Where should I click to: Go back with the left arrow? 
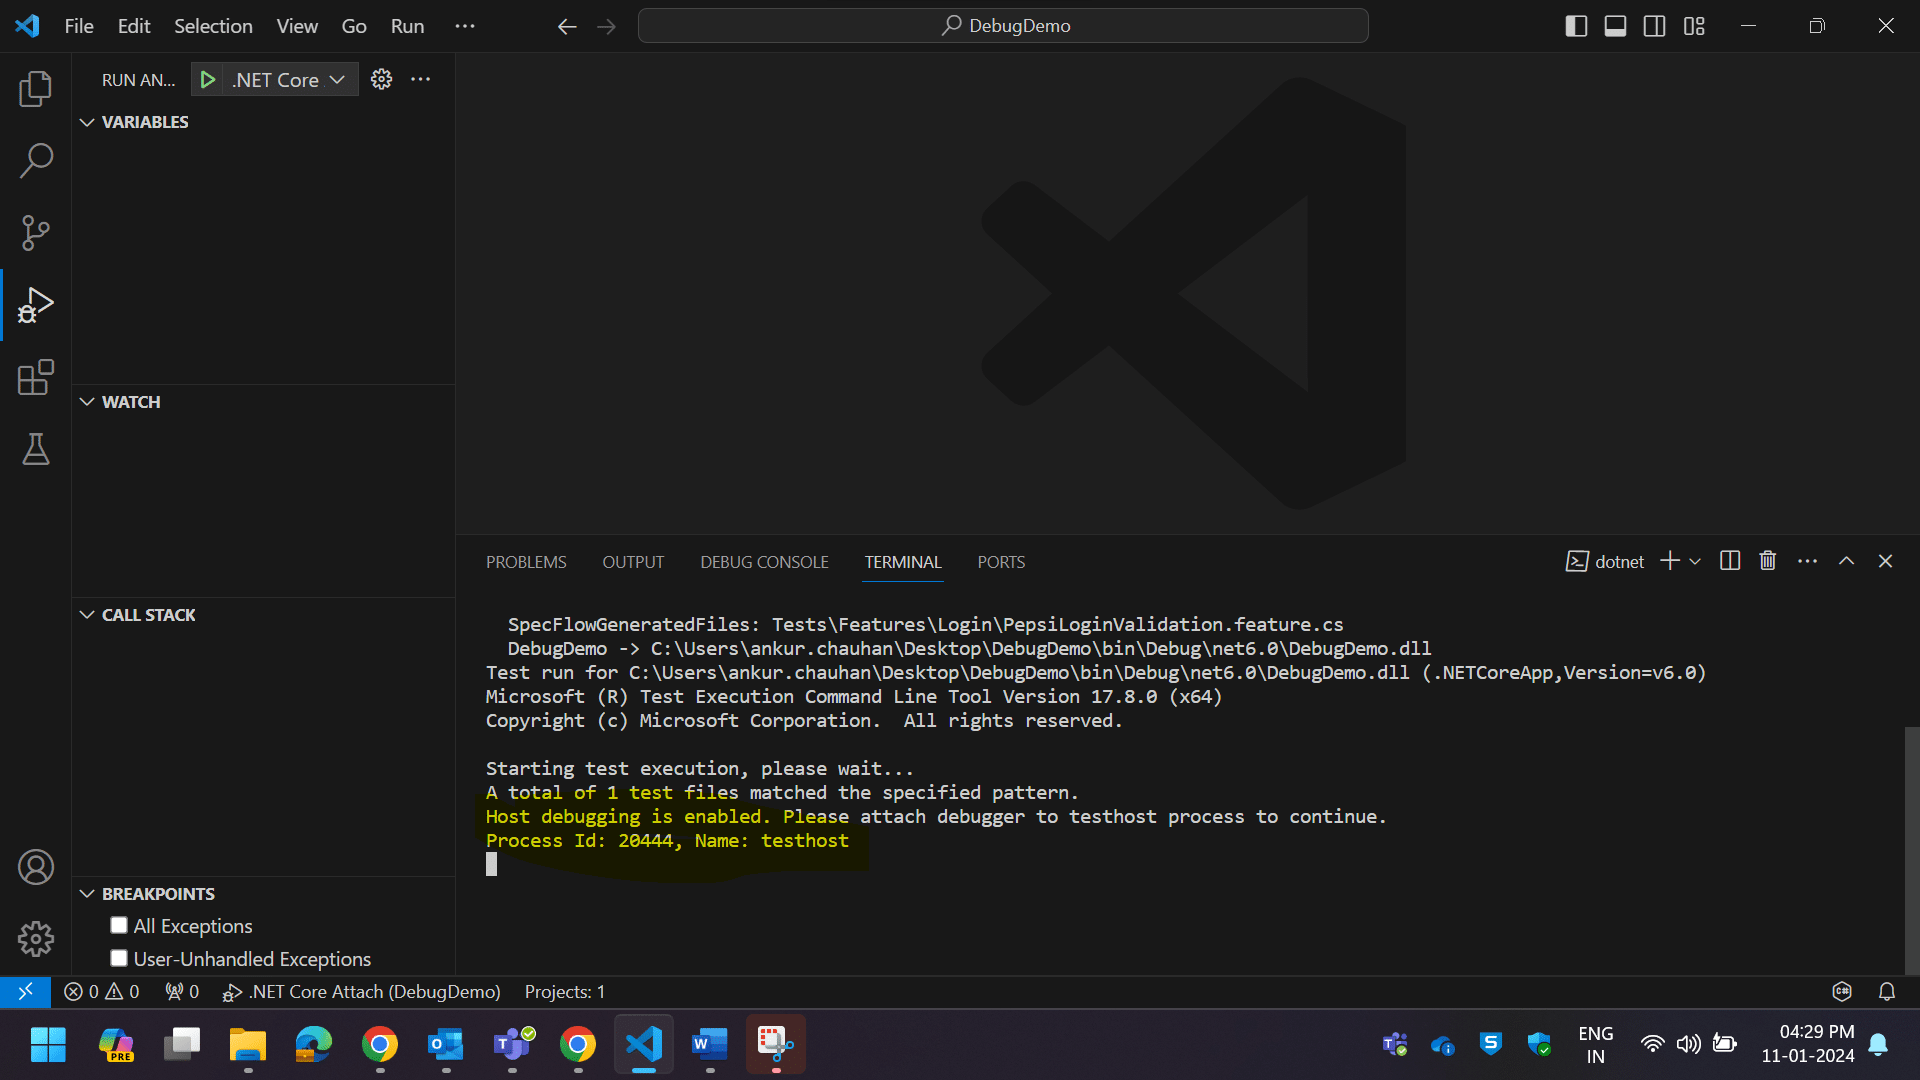click(567, 26)
